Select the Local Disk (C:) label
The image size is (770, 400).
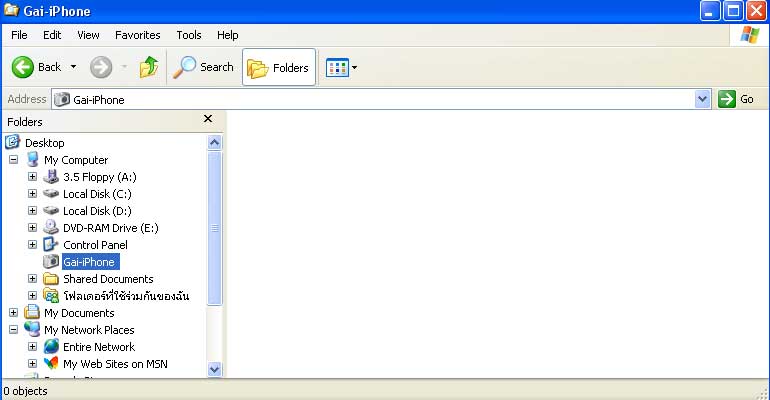point(97,194)
